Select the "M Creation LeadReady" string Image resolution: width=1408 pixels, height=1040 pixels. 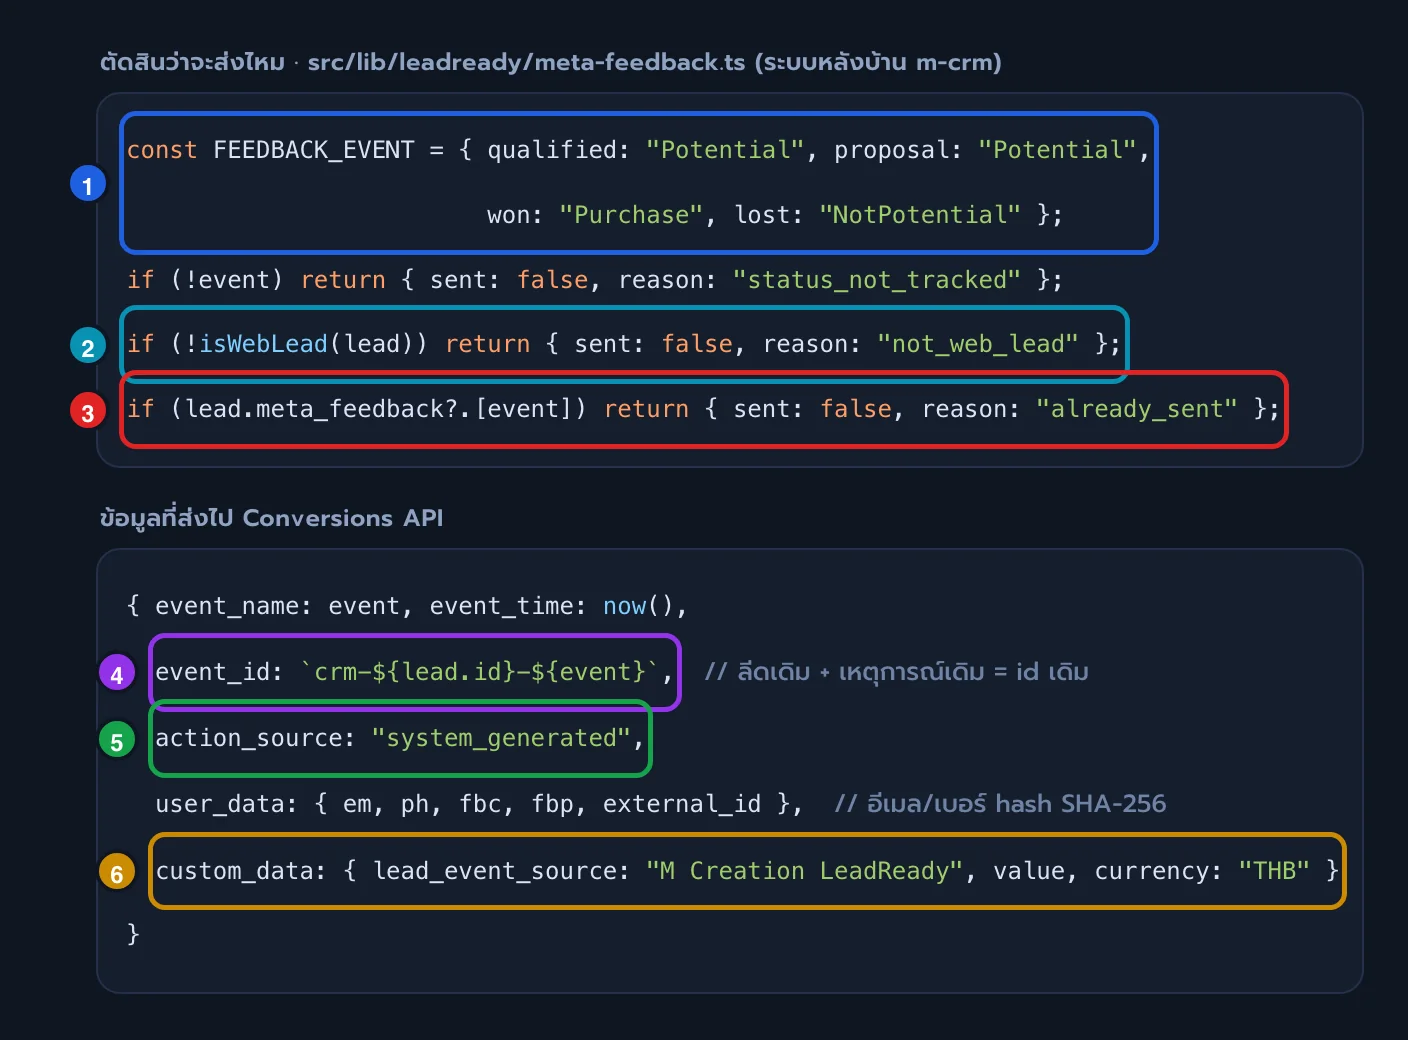(805, 871)
